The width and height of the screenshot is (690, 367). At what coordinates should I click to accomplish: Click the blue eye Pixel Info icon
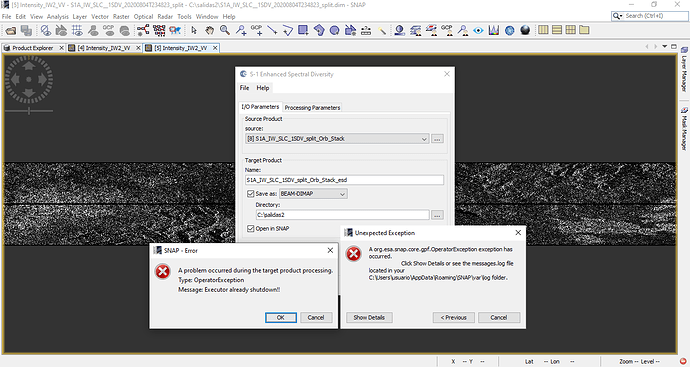point(478,30)
